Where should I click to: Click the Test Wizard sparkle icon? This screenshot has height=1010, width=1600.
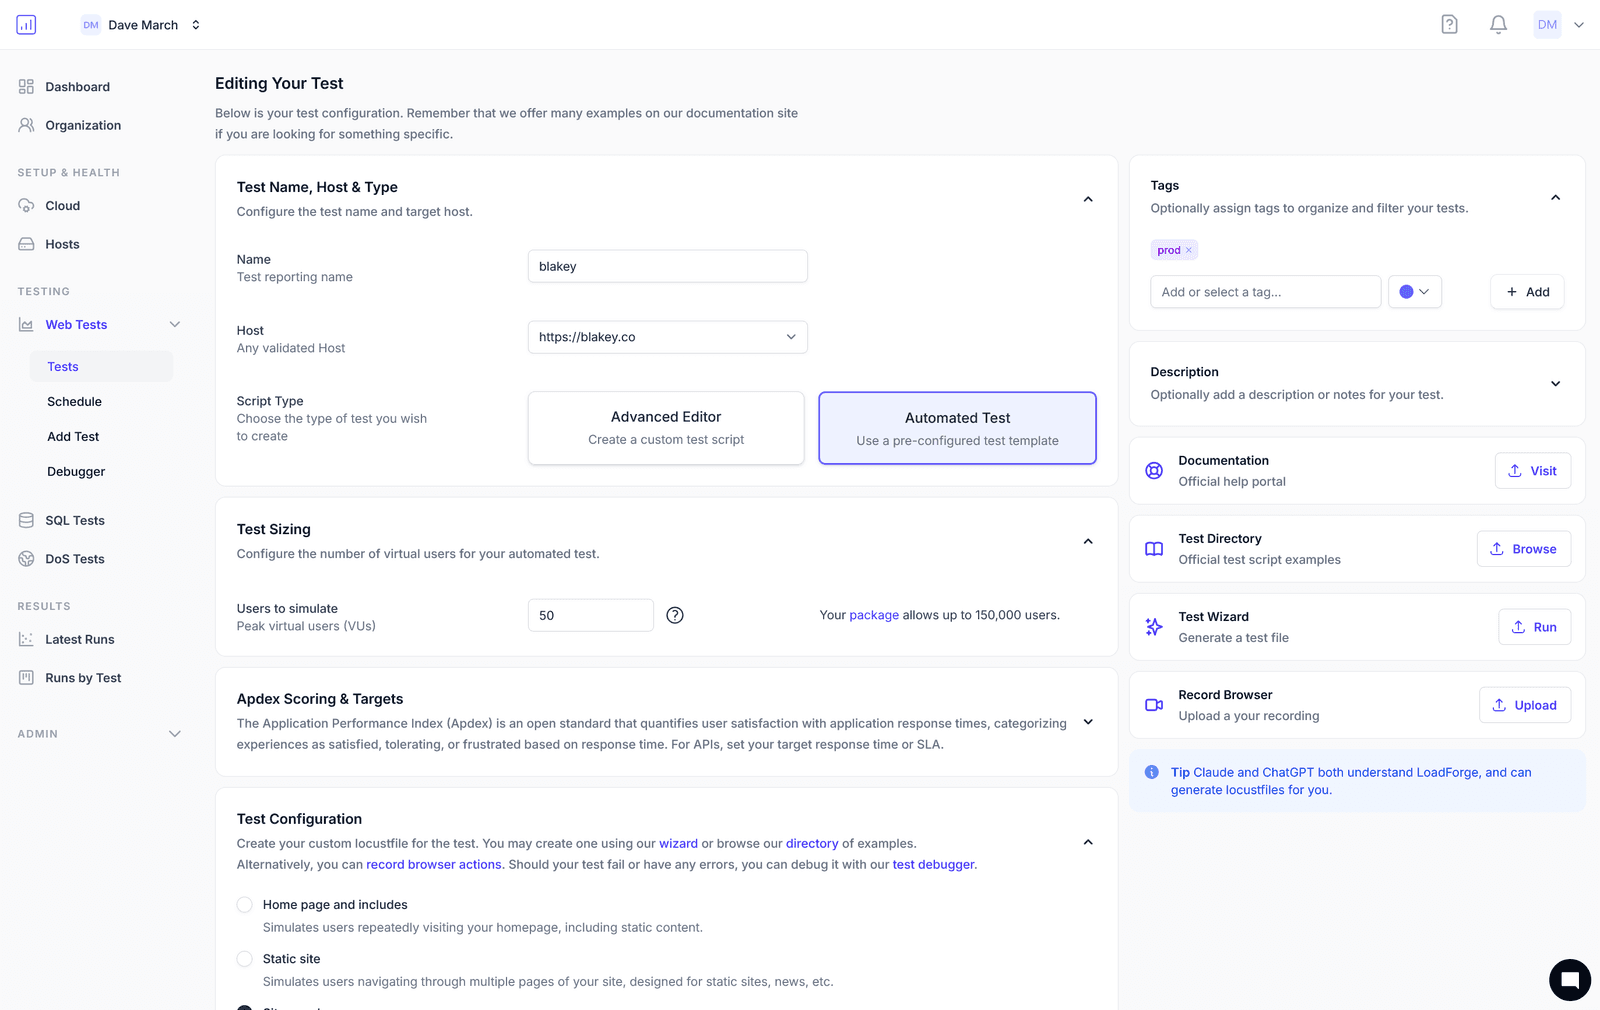(1153, 626)
